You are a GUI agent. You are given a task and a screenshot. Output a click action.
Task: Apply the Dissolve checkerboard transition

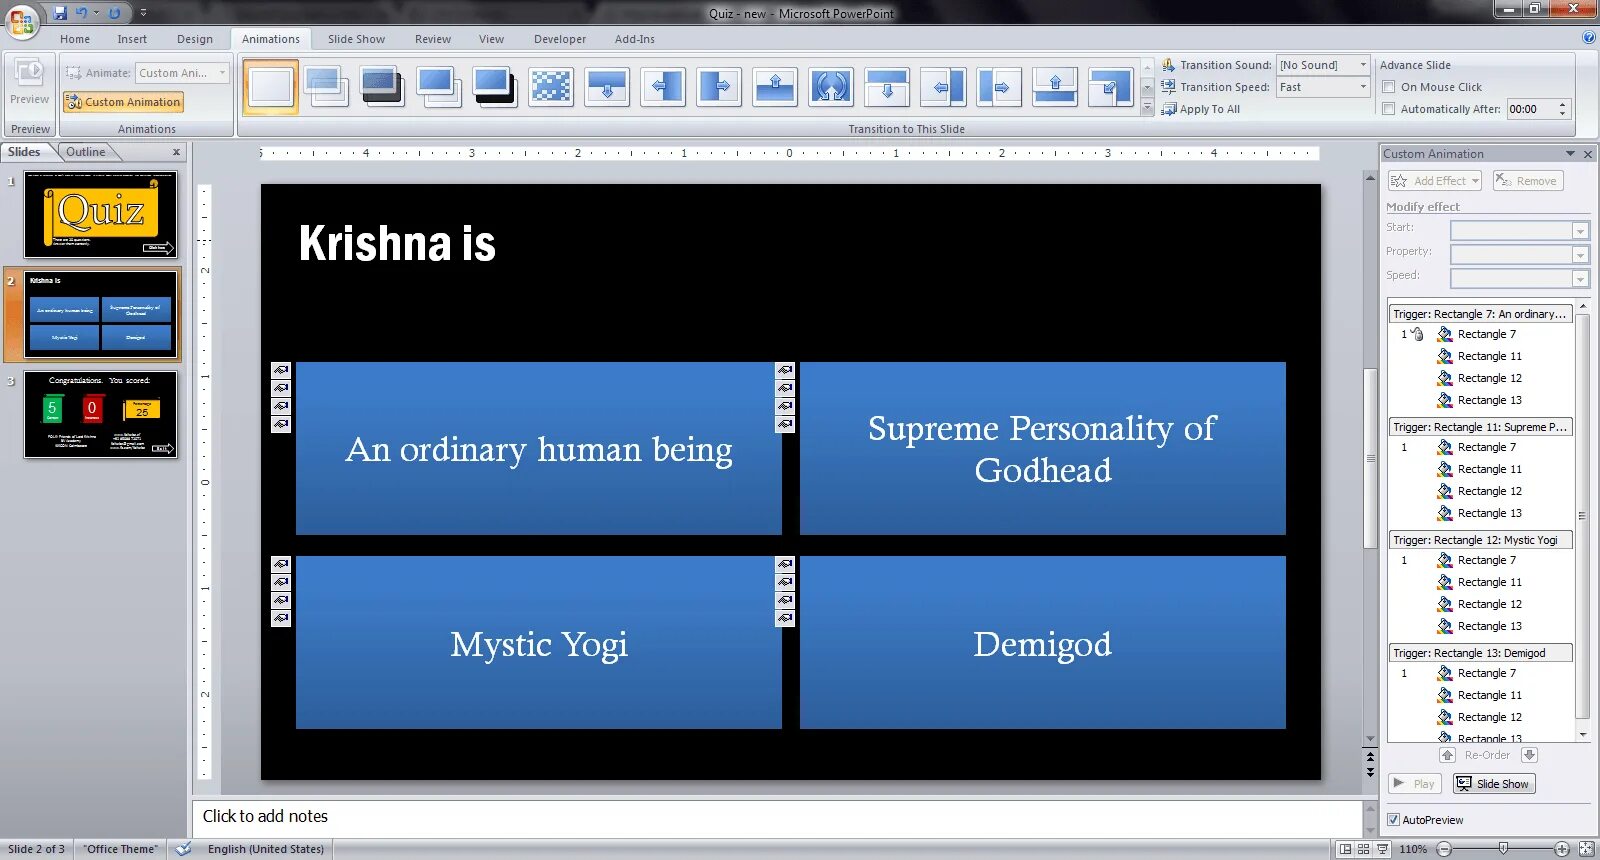pos(551,87)
